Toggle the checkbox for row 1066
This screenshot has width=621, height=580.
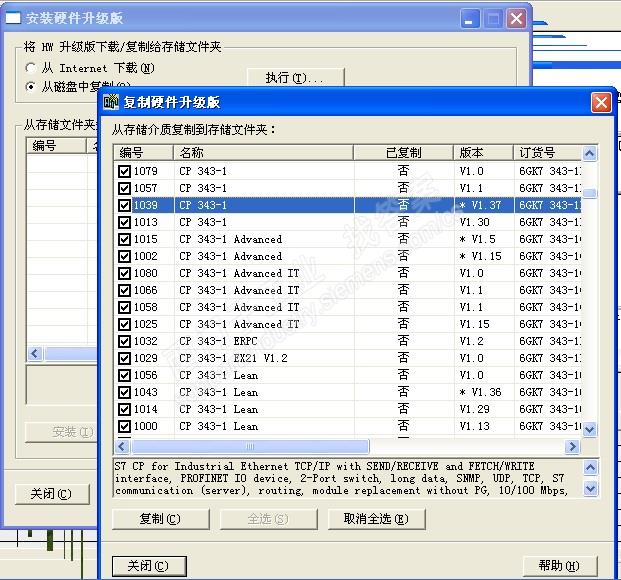click(124, 290)
